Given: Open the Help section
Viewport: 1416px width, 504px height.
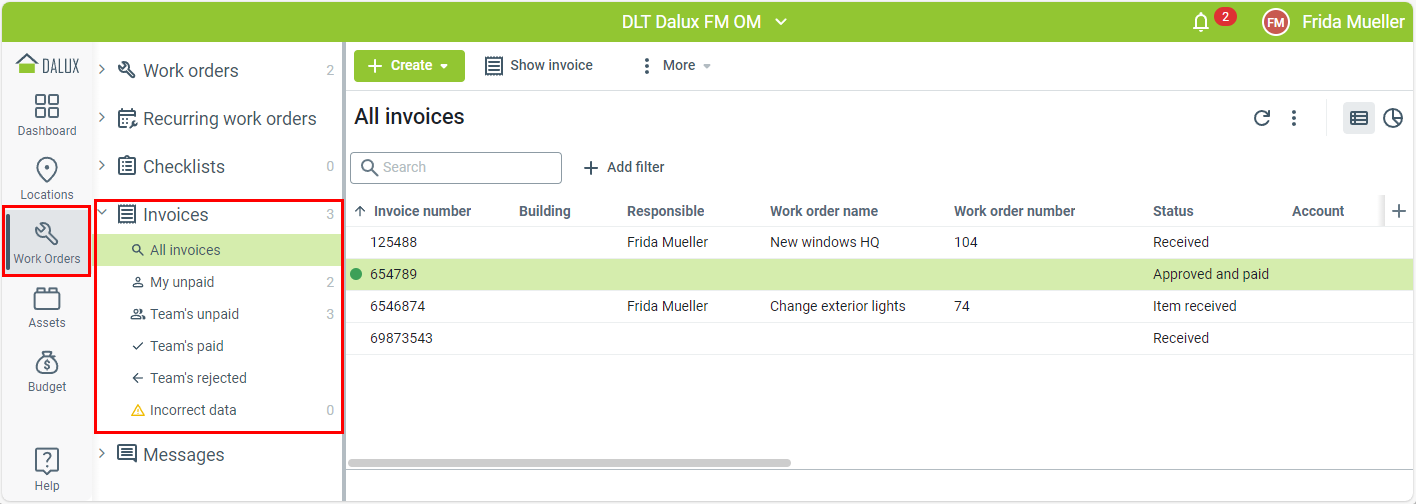Looking at the screenshot, I should [x=47, y=469].
